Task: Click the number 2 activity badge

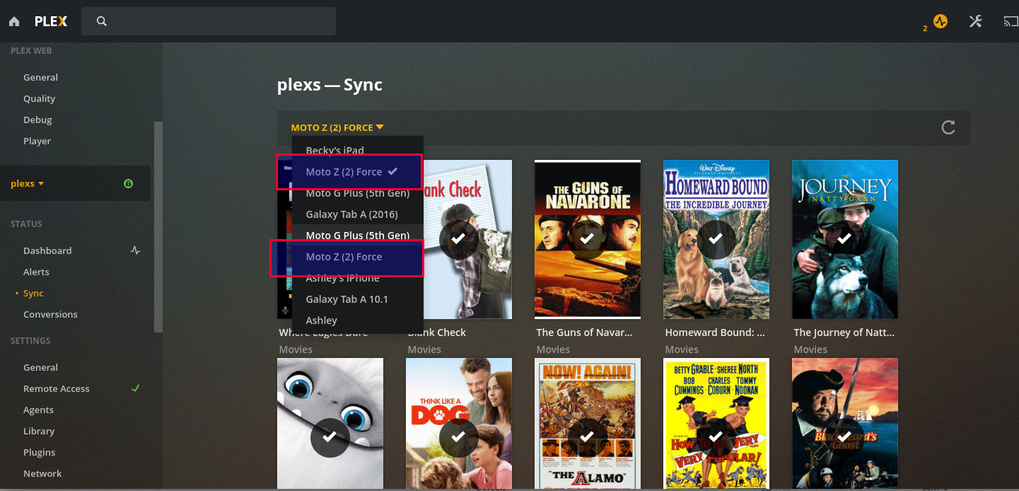Action: pyautogui.click(x=925, y=29)
